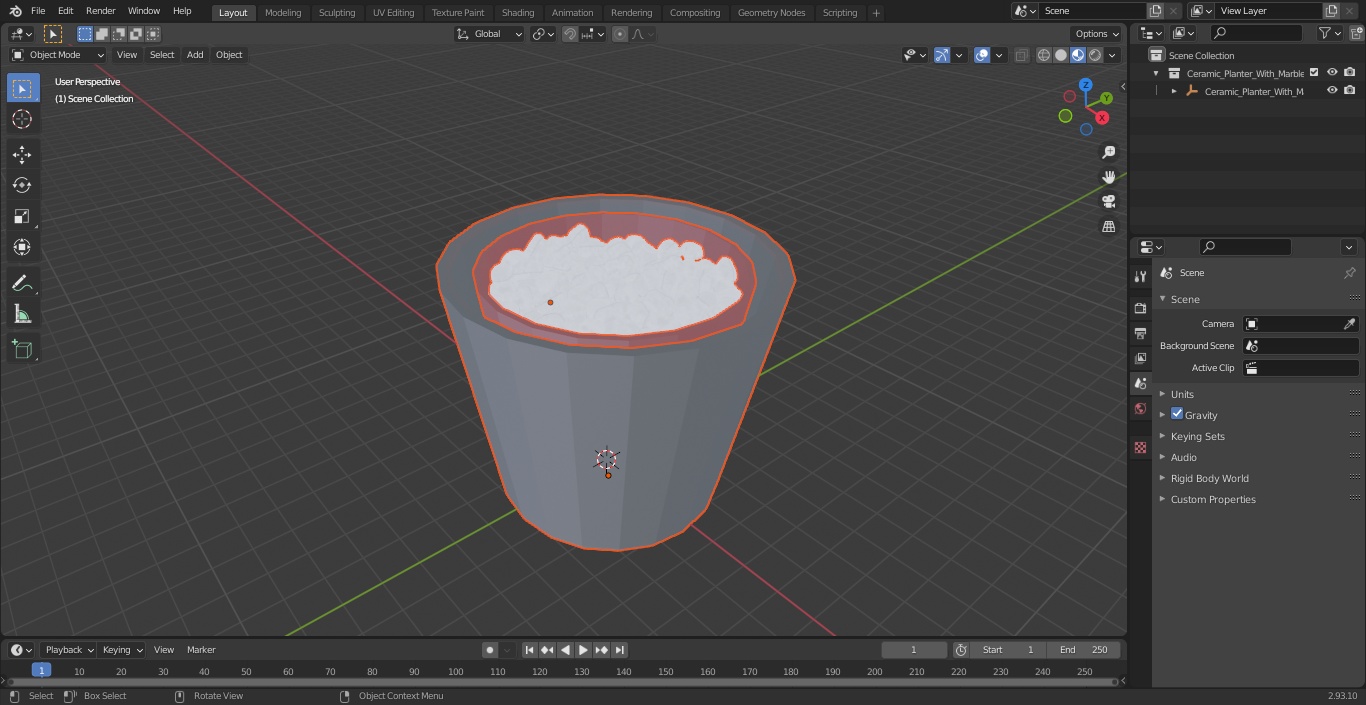The image size is (1366, 705).
Task: Switch to the Modeling workspace tab
Action: (x=283, y=13)
